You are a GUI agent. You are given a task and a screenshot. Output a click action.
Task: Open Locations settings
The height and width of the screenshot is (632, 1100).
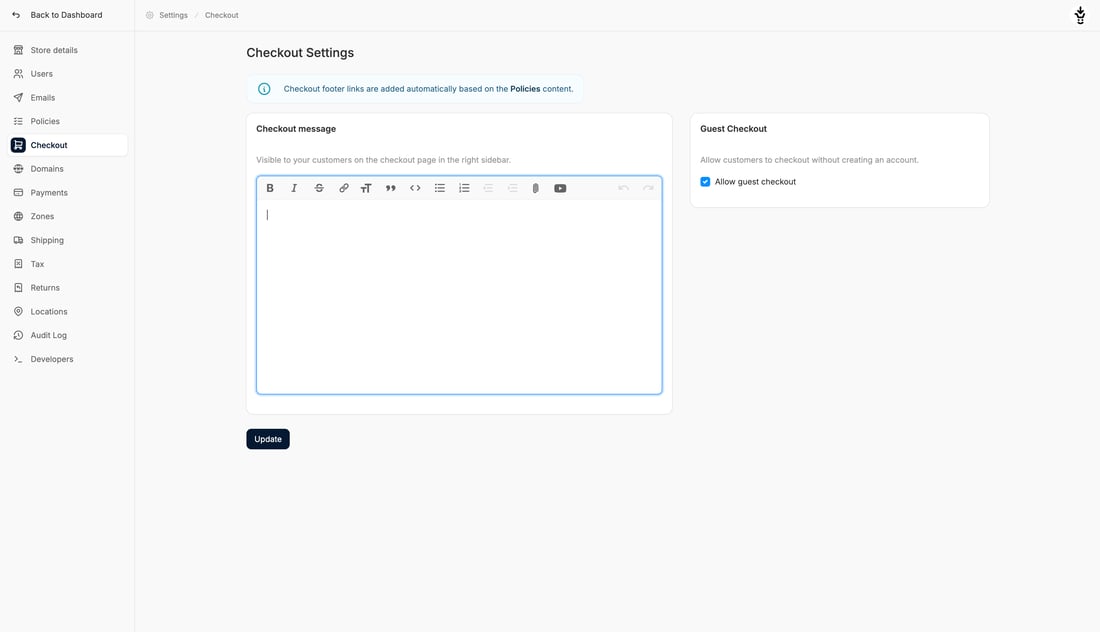[x=68, y=311]
